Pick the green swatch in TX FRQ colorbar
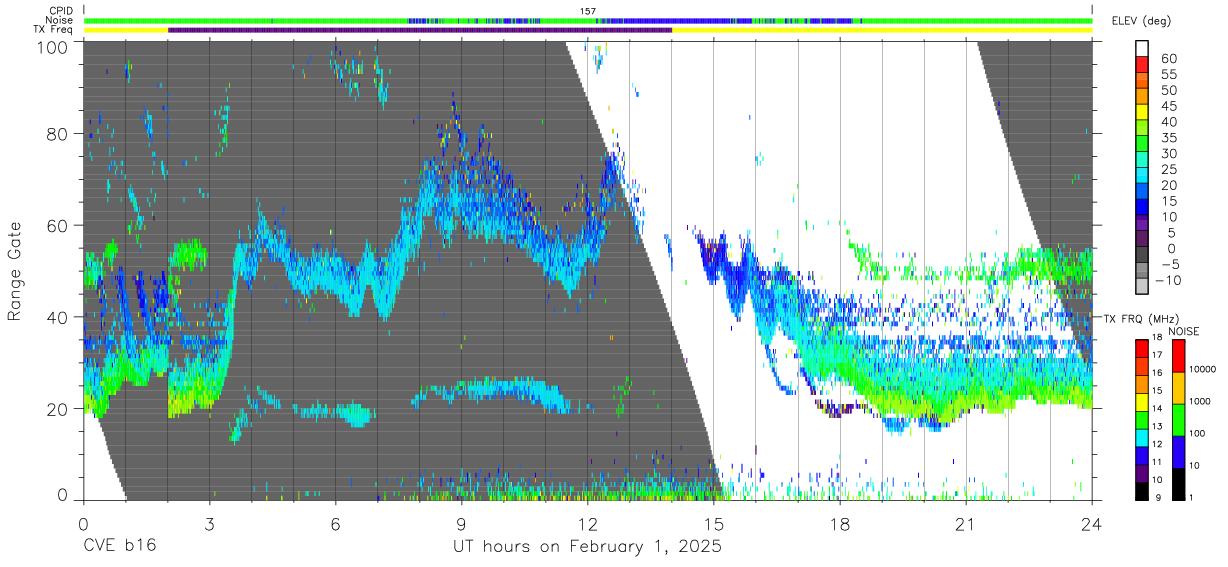 pos(1144,420)
